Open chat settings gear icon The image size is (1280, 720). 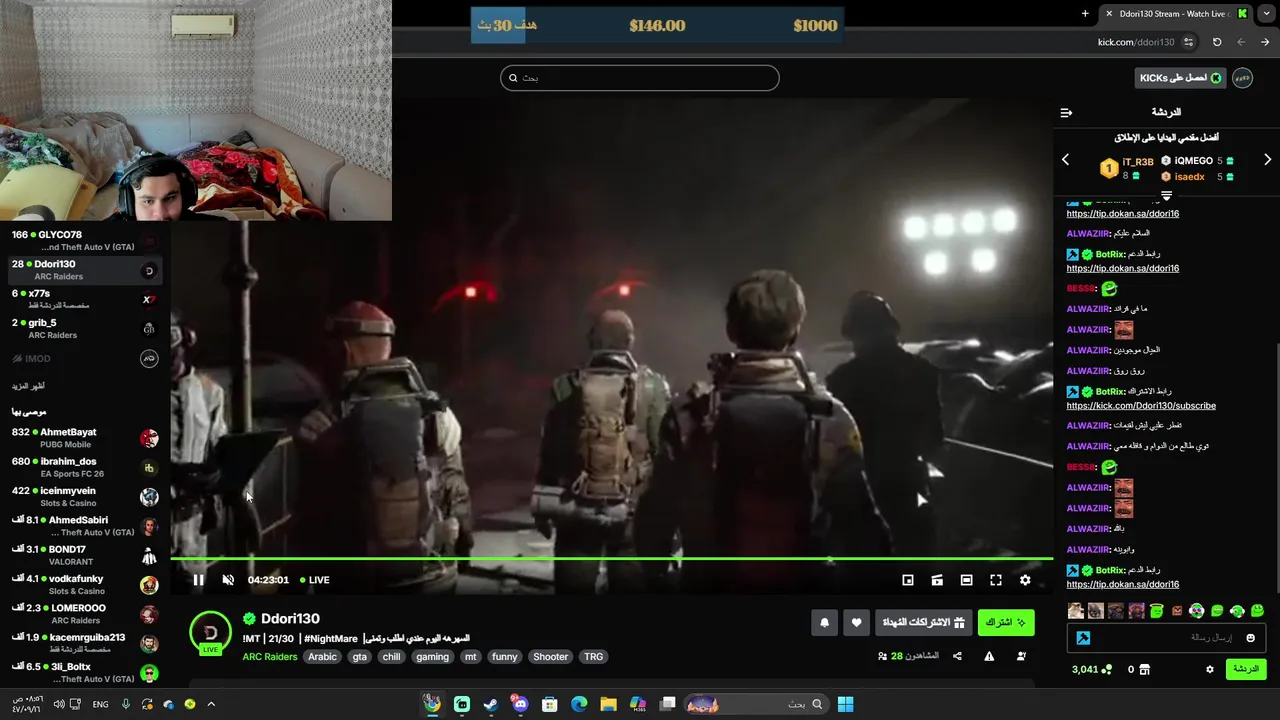tap(1209, 669)
